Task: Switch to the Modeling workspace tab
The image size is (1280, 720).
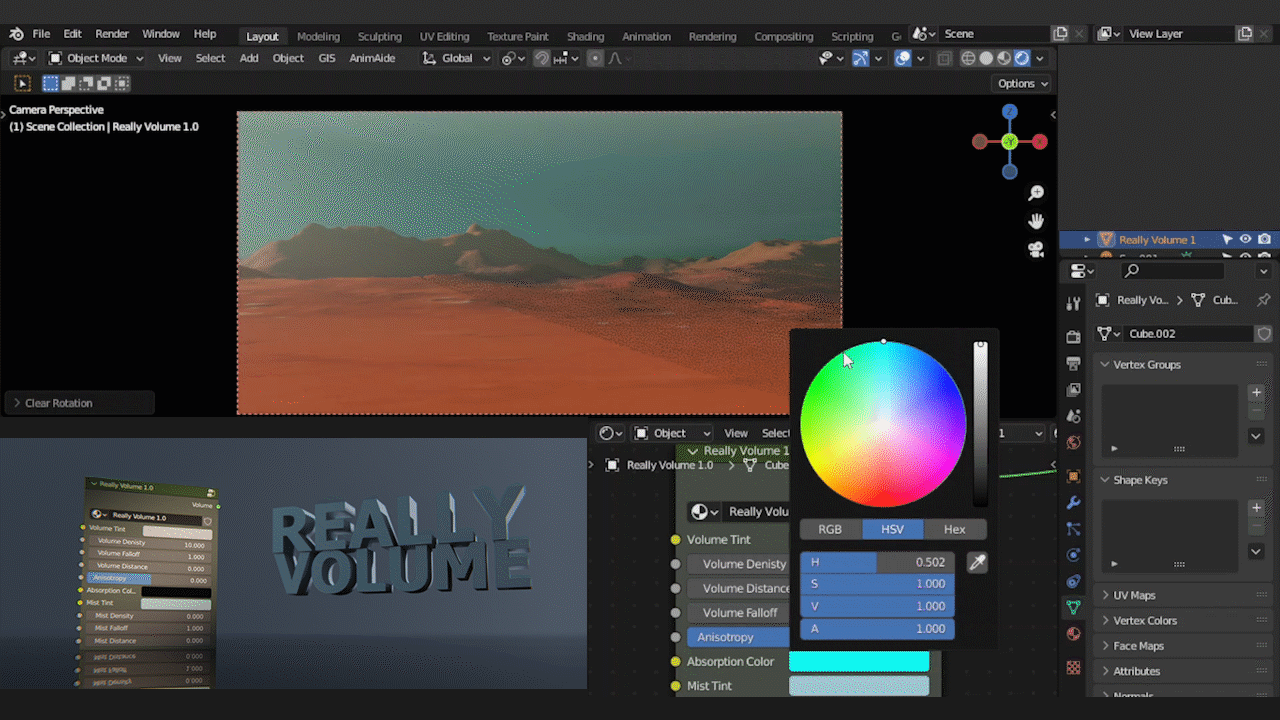Action: tap(318, 36)
